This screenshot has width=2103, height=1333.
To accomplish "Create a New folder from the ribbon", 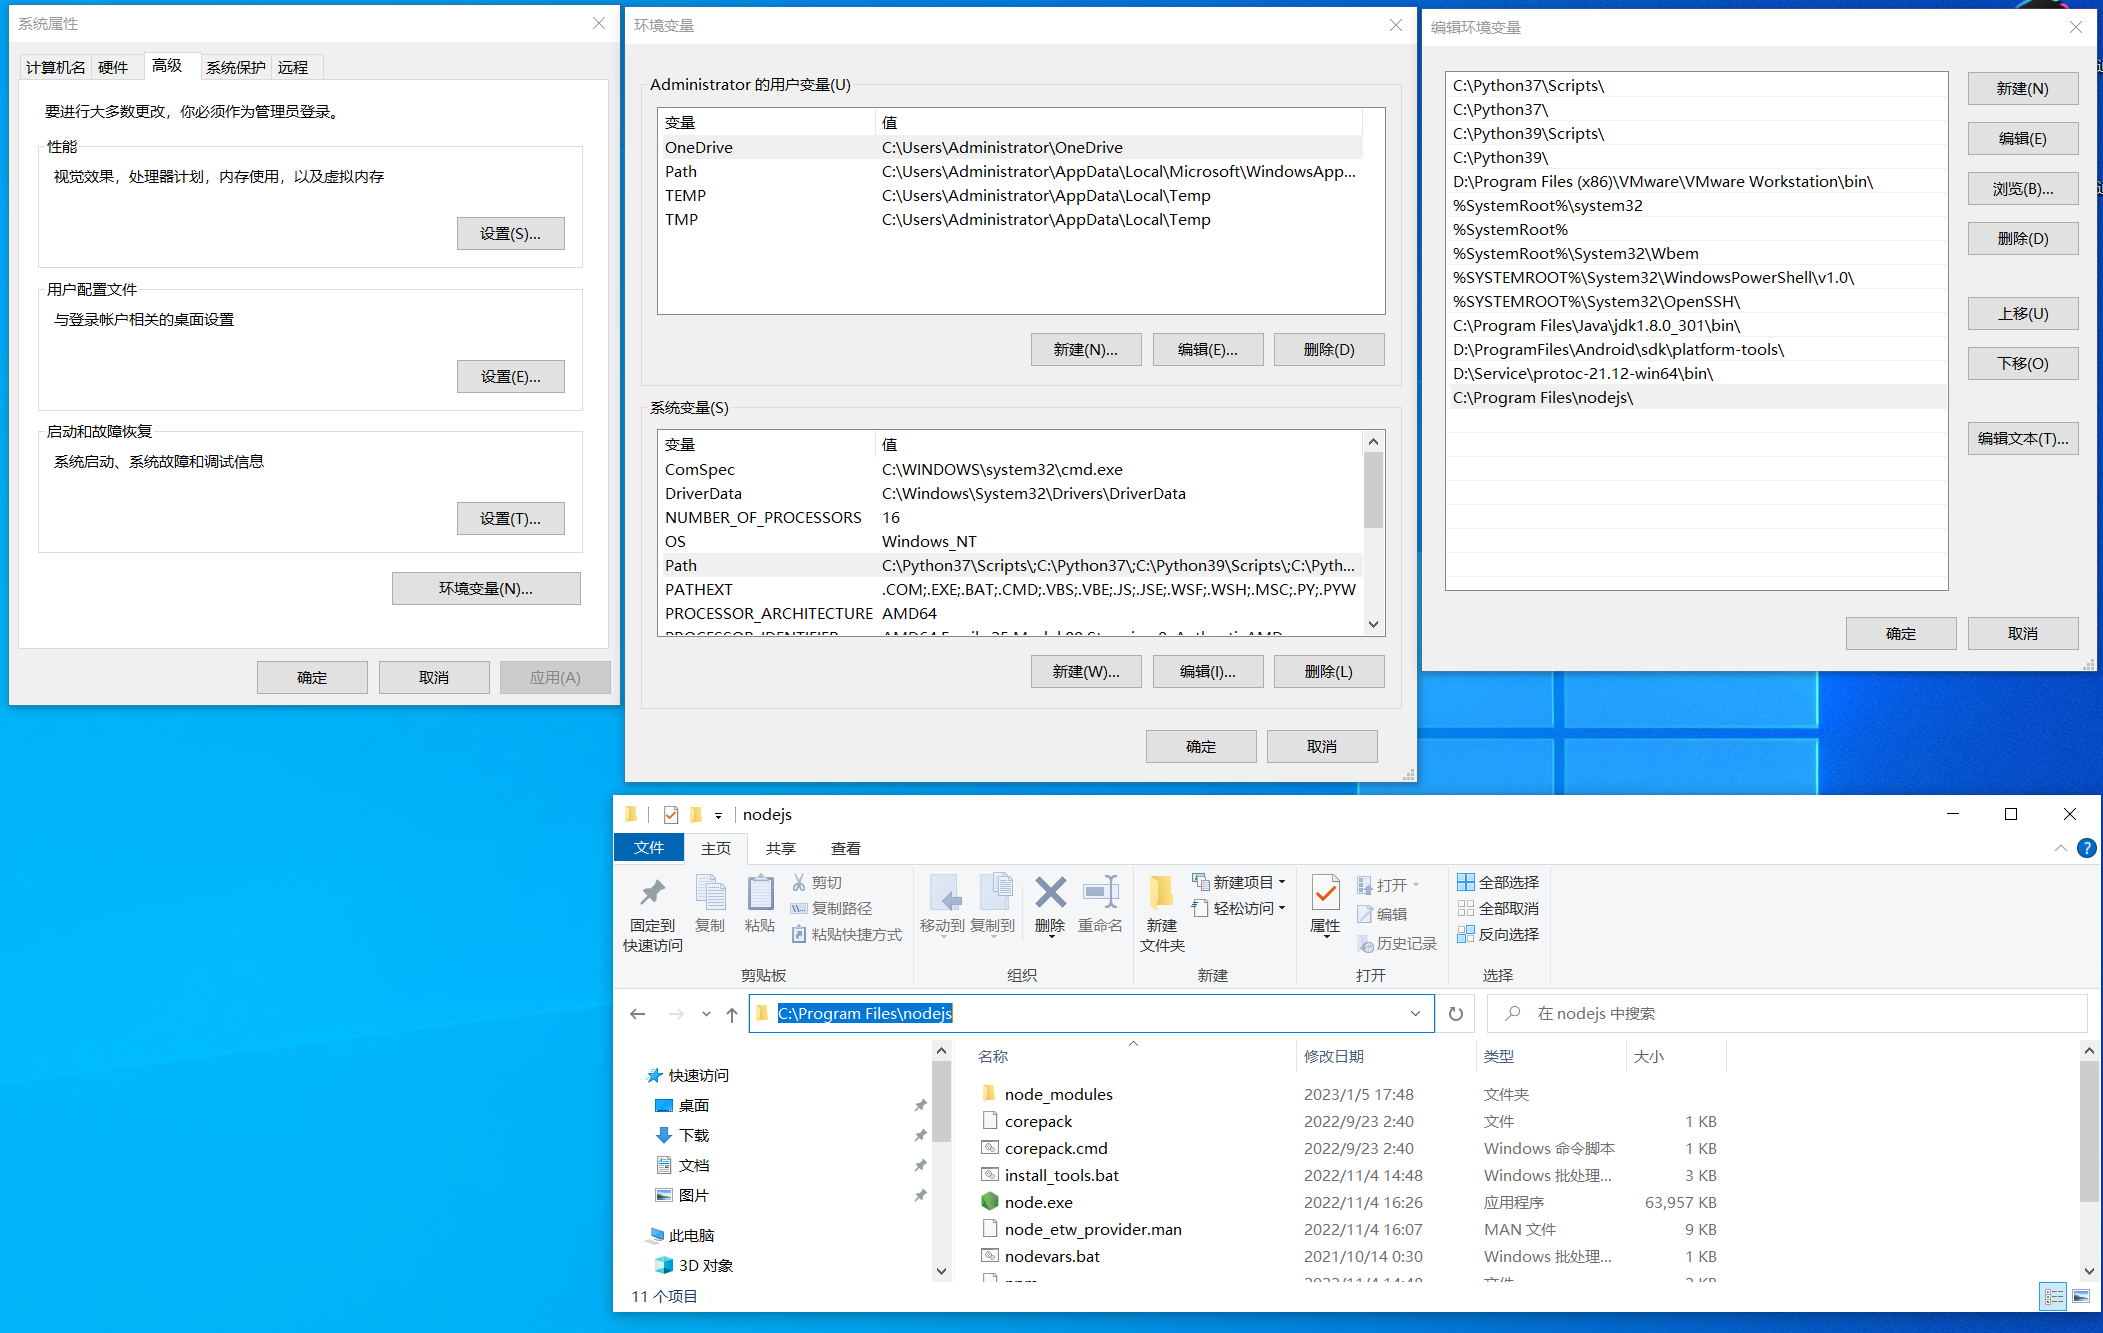I will pos(1162,914).
